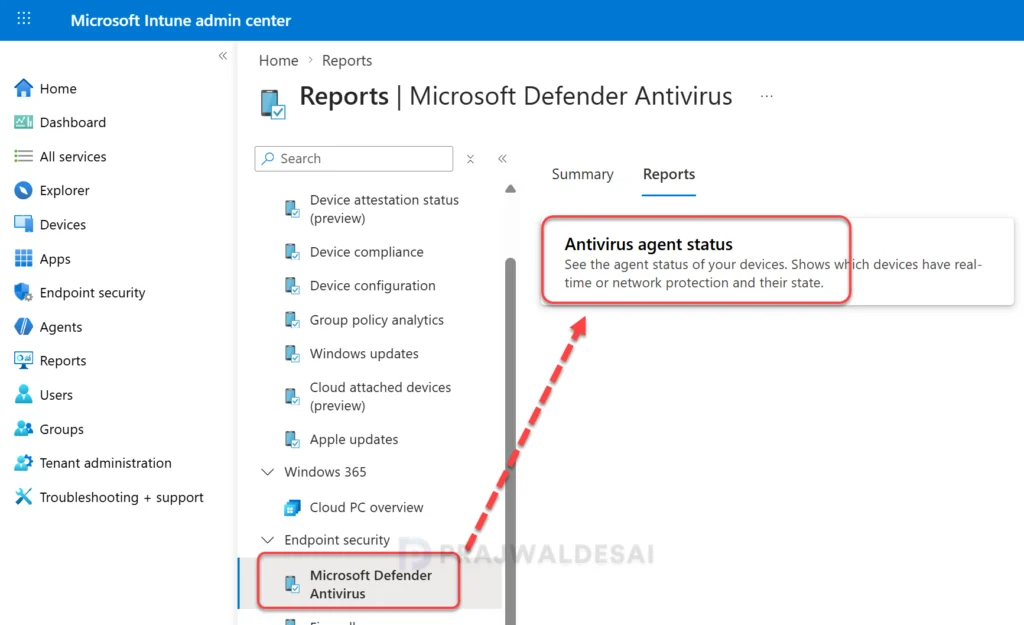Viewport: 1024px width, 625px height.
Task: Open Device compliance in the reports menu
Action: 366,252
